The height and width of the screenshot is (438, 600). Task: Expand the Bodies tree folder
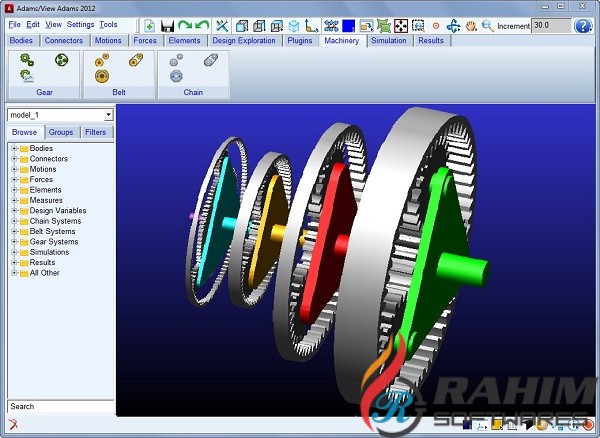click(14, 148)
